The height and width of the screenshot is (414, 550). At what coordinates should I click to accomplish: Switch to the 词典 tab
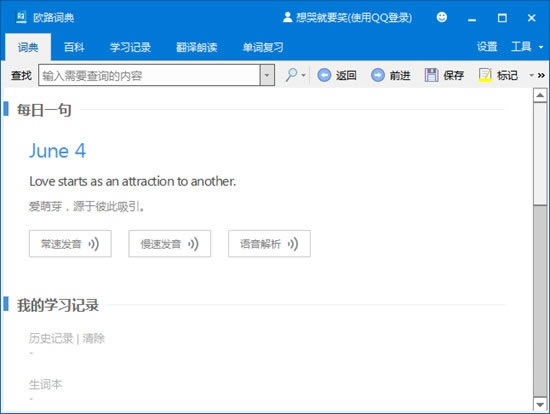click(x=28, y=47)
